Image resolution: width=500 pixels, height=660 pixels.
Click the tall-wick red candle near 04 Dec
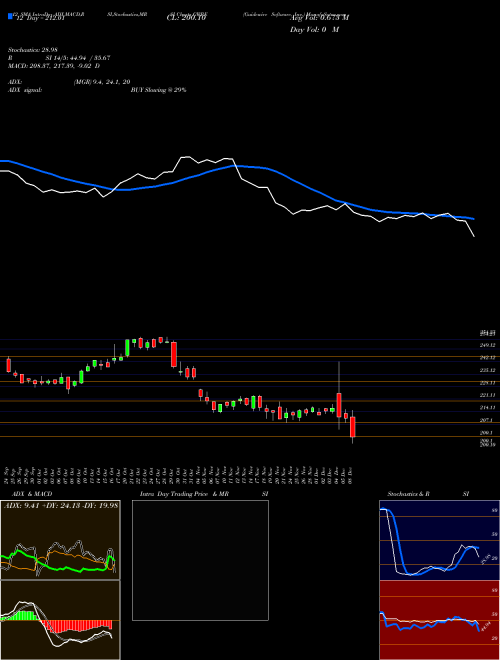click(339, 405)
